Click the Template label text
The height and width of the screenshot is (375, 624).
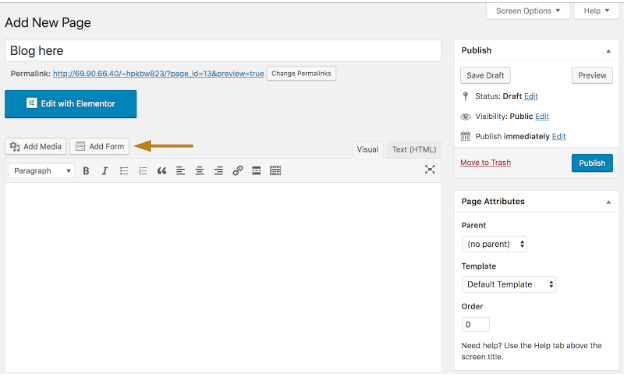(x=479, y=266)
